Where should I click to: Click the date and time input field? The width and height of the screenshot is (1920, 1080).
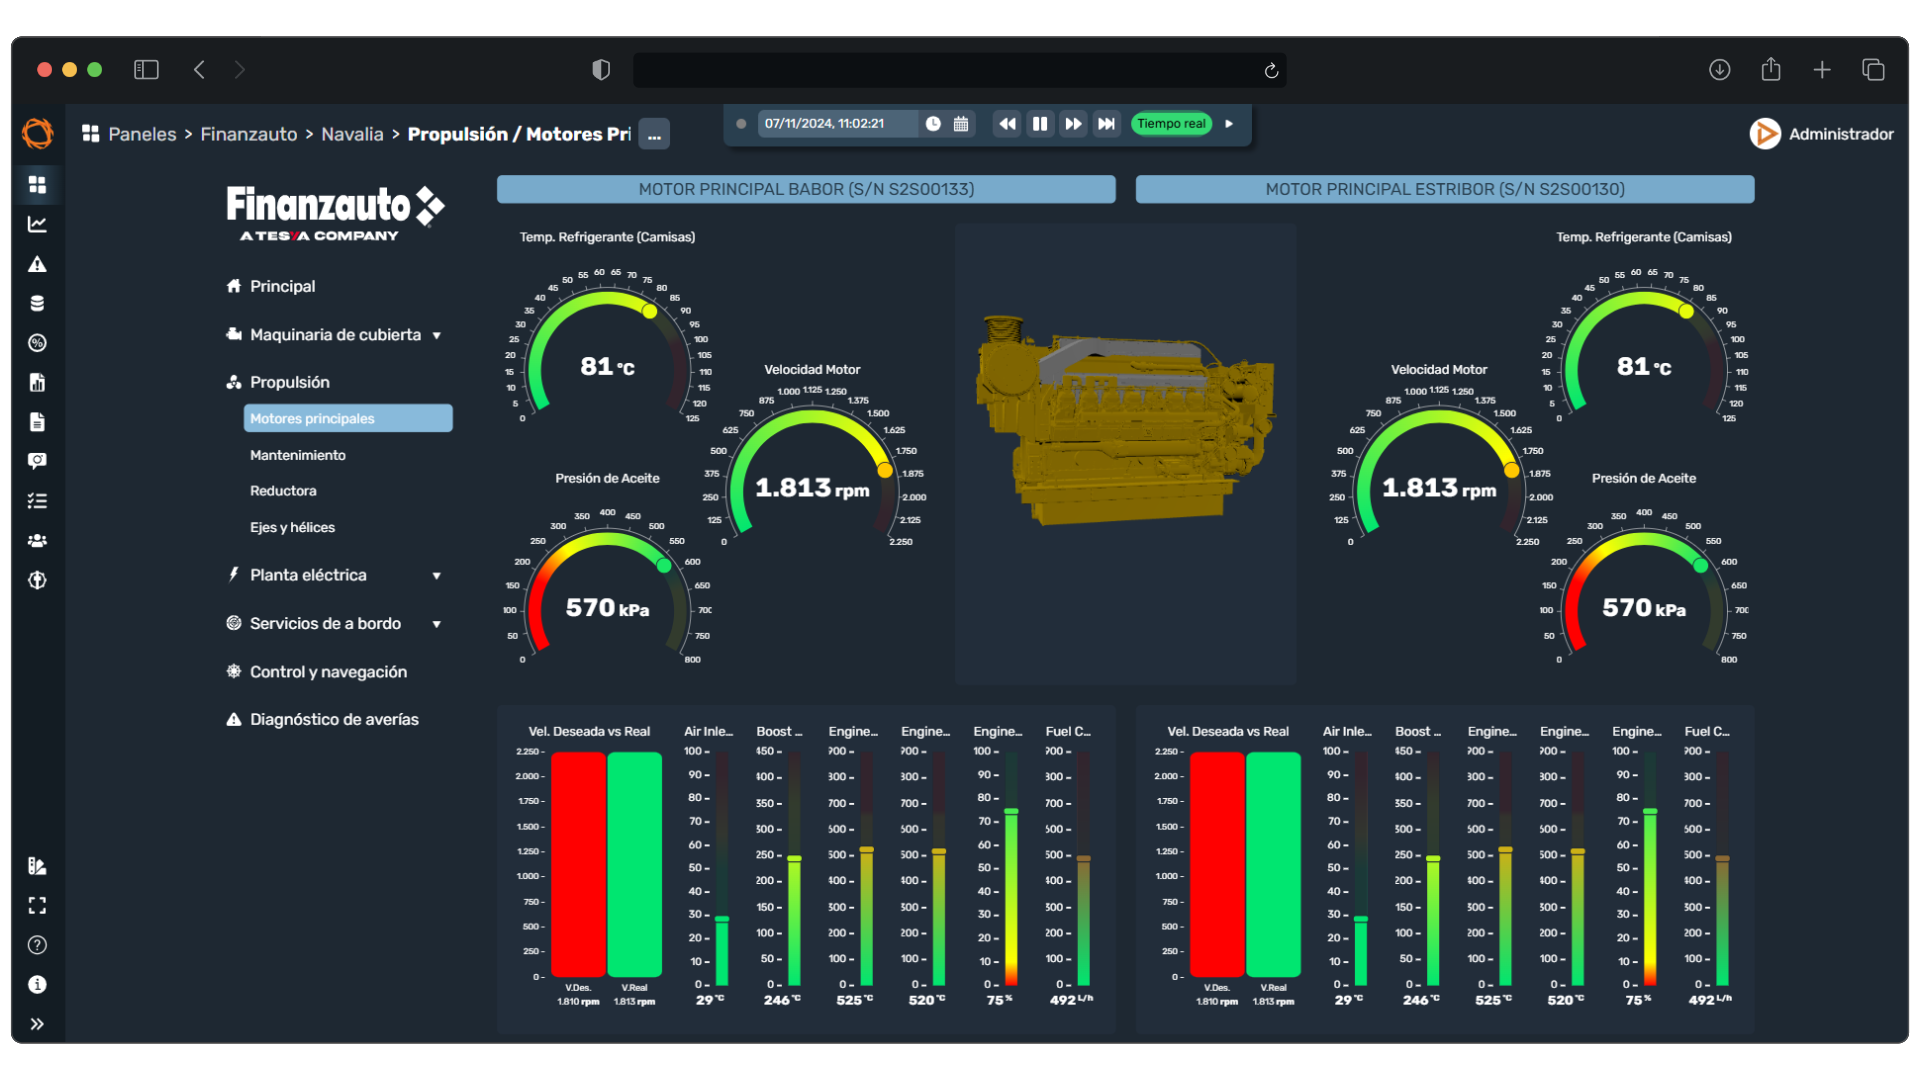coord(835,124)
